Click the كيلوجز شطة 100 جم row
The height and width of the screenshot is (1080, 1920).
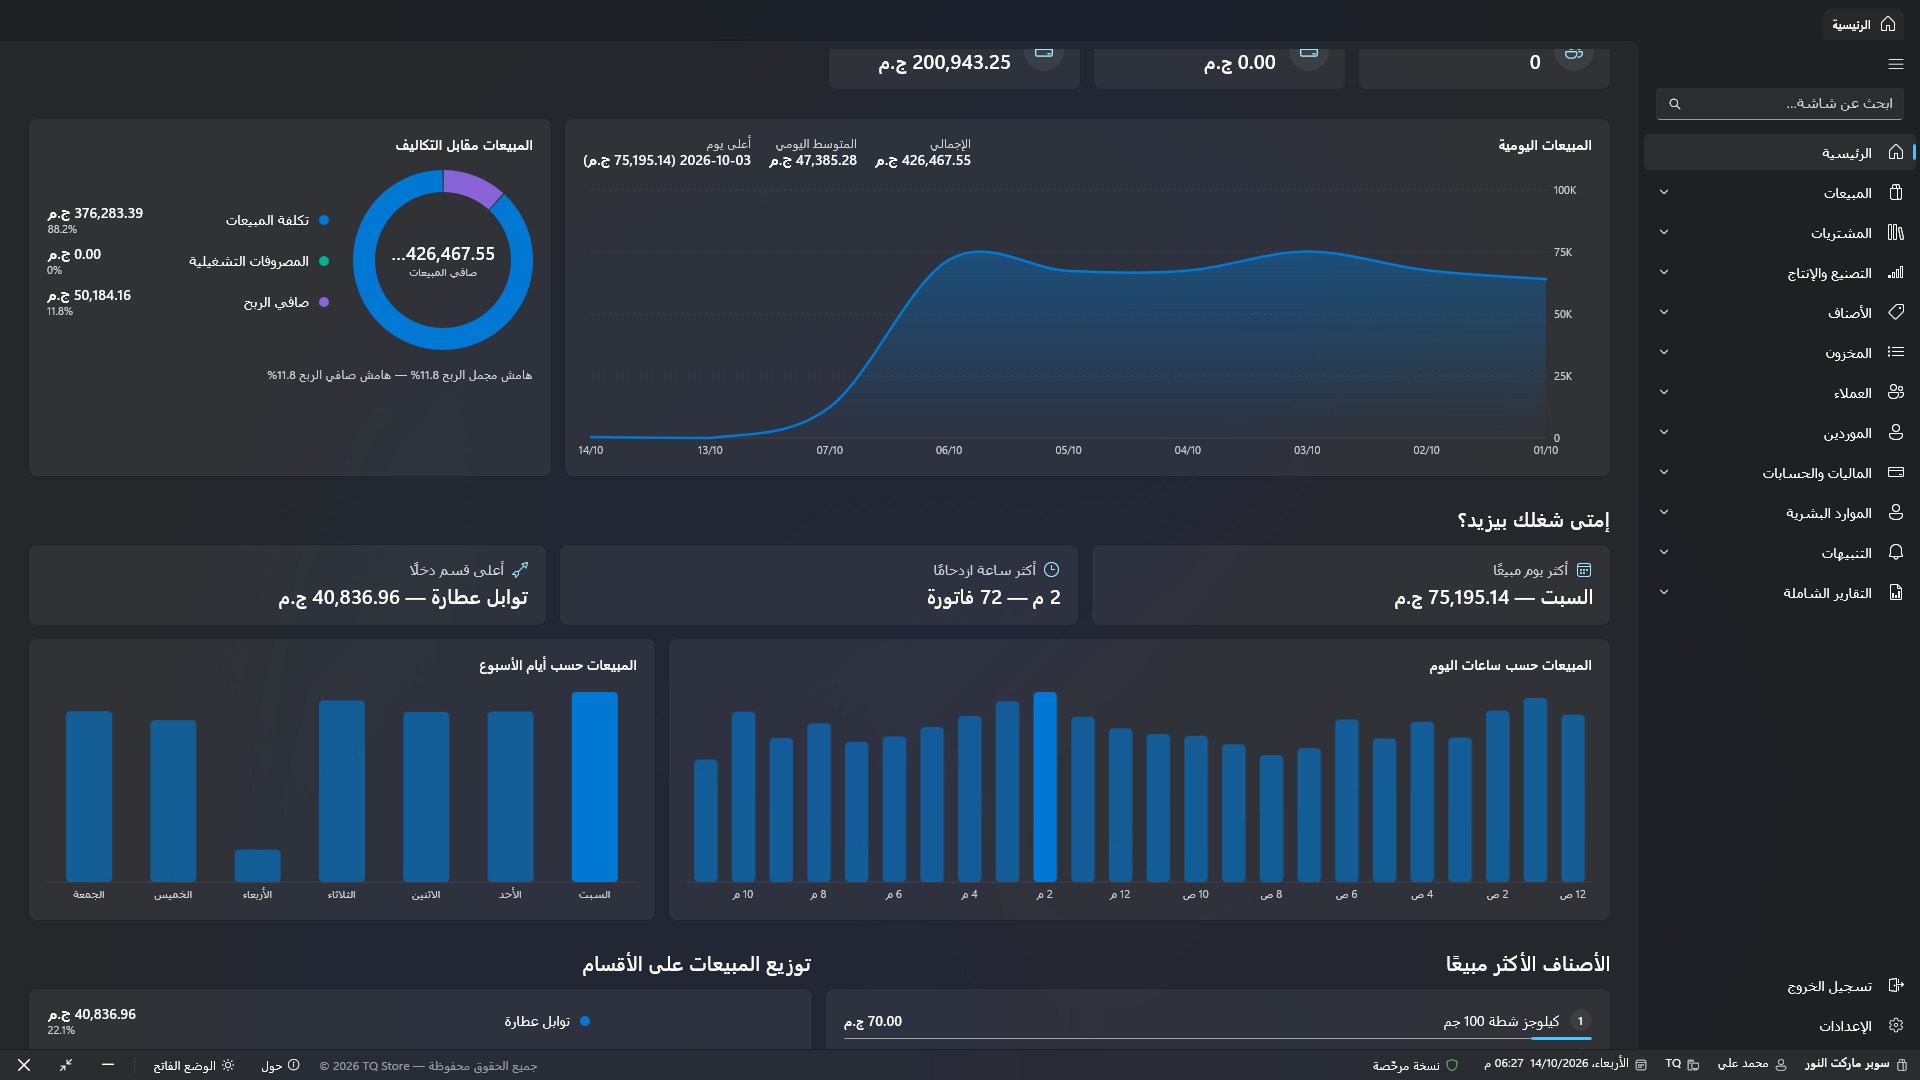[x=1218, y=1021]
